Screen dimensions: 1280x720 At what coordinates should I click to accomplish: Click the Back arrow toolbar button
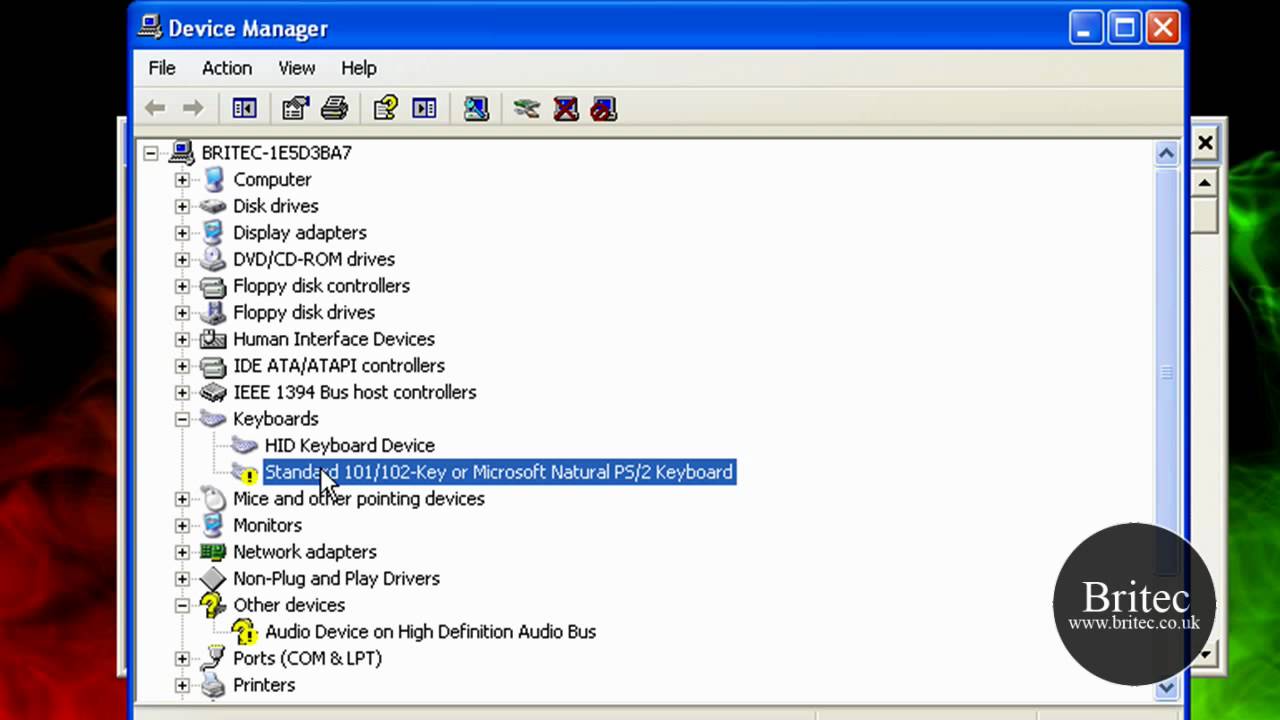tap(155, 108)
